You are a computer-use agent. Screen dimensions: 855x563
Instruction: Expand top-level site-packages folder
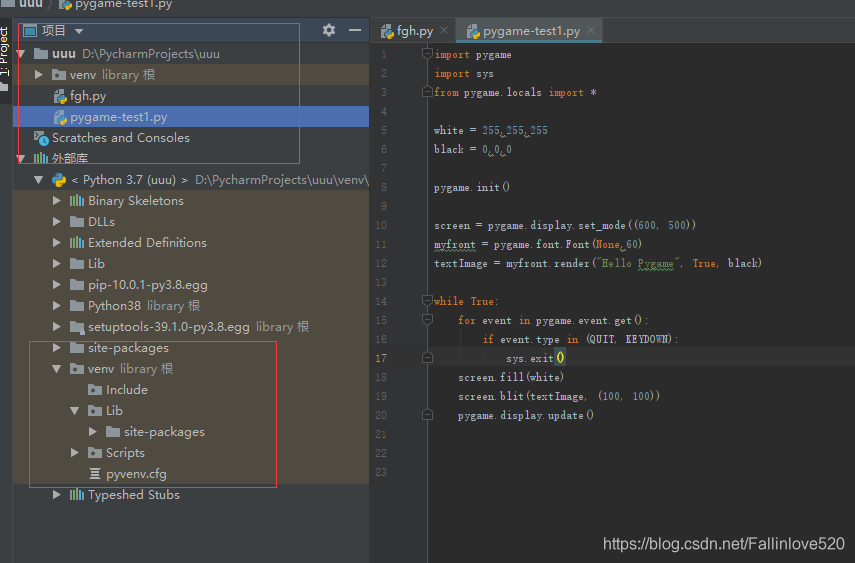(x=57, y=348)
